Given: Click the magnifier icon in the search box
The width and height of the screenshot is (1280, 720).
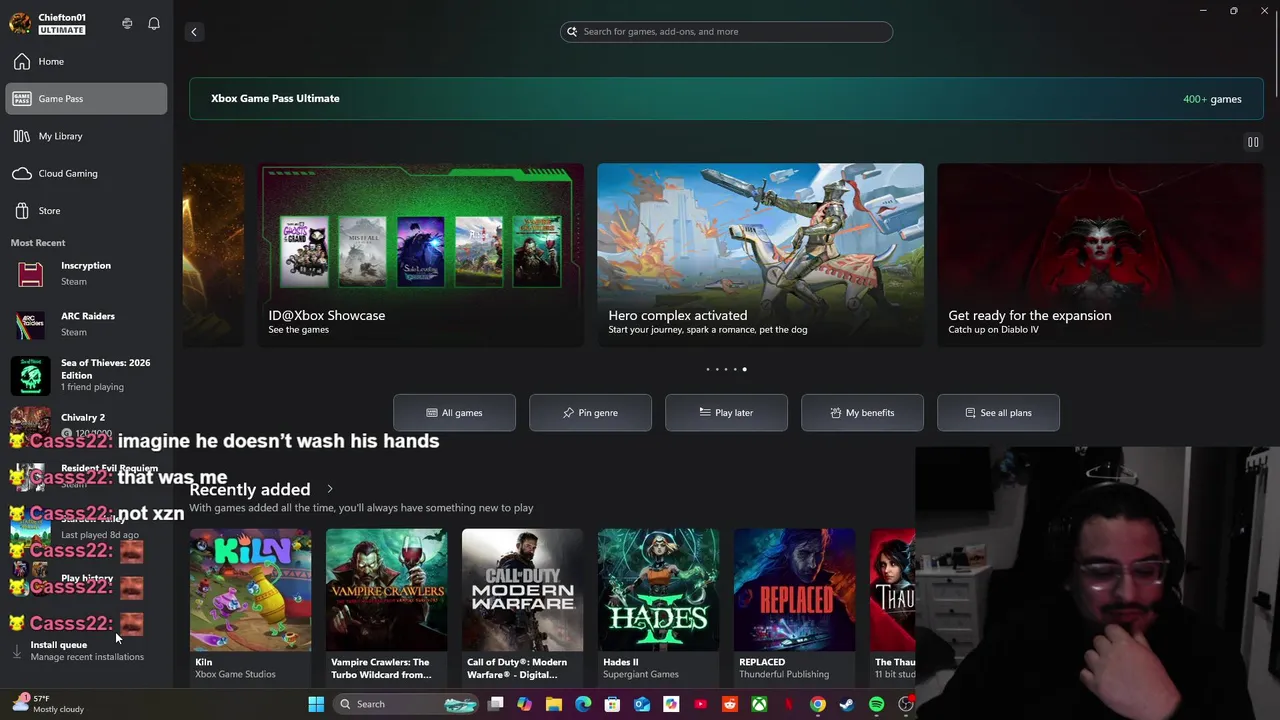Looking at the screenshot, I should (572, 32).
